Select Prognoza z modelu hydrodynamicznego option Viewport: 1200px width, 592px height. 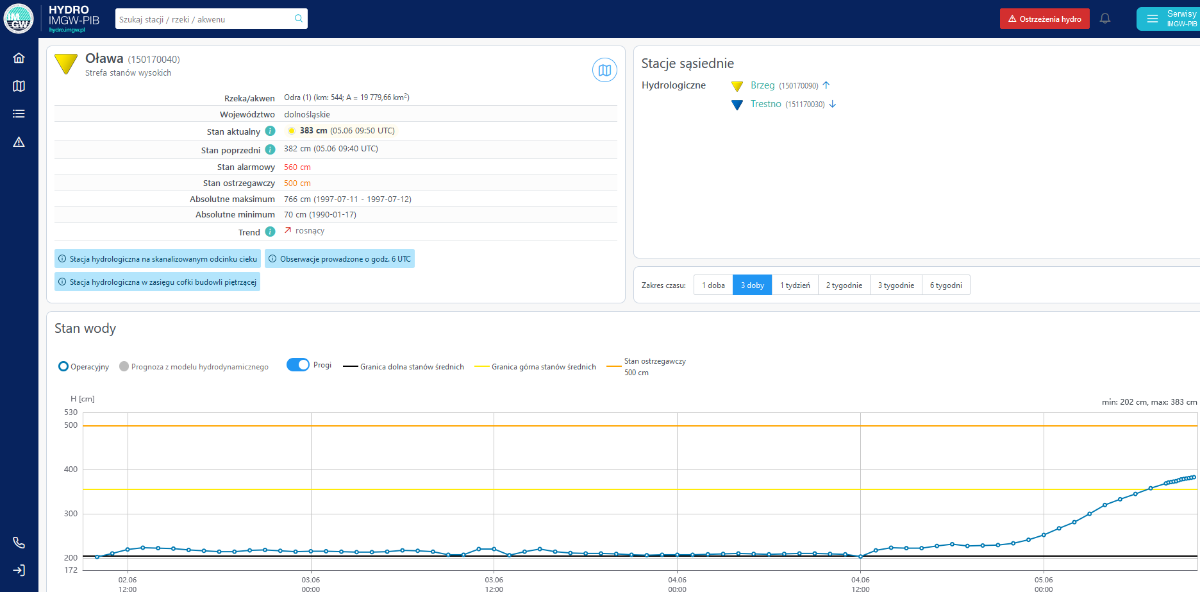click(x=194, y=367)
